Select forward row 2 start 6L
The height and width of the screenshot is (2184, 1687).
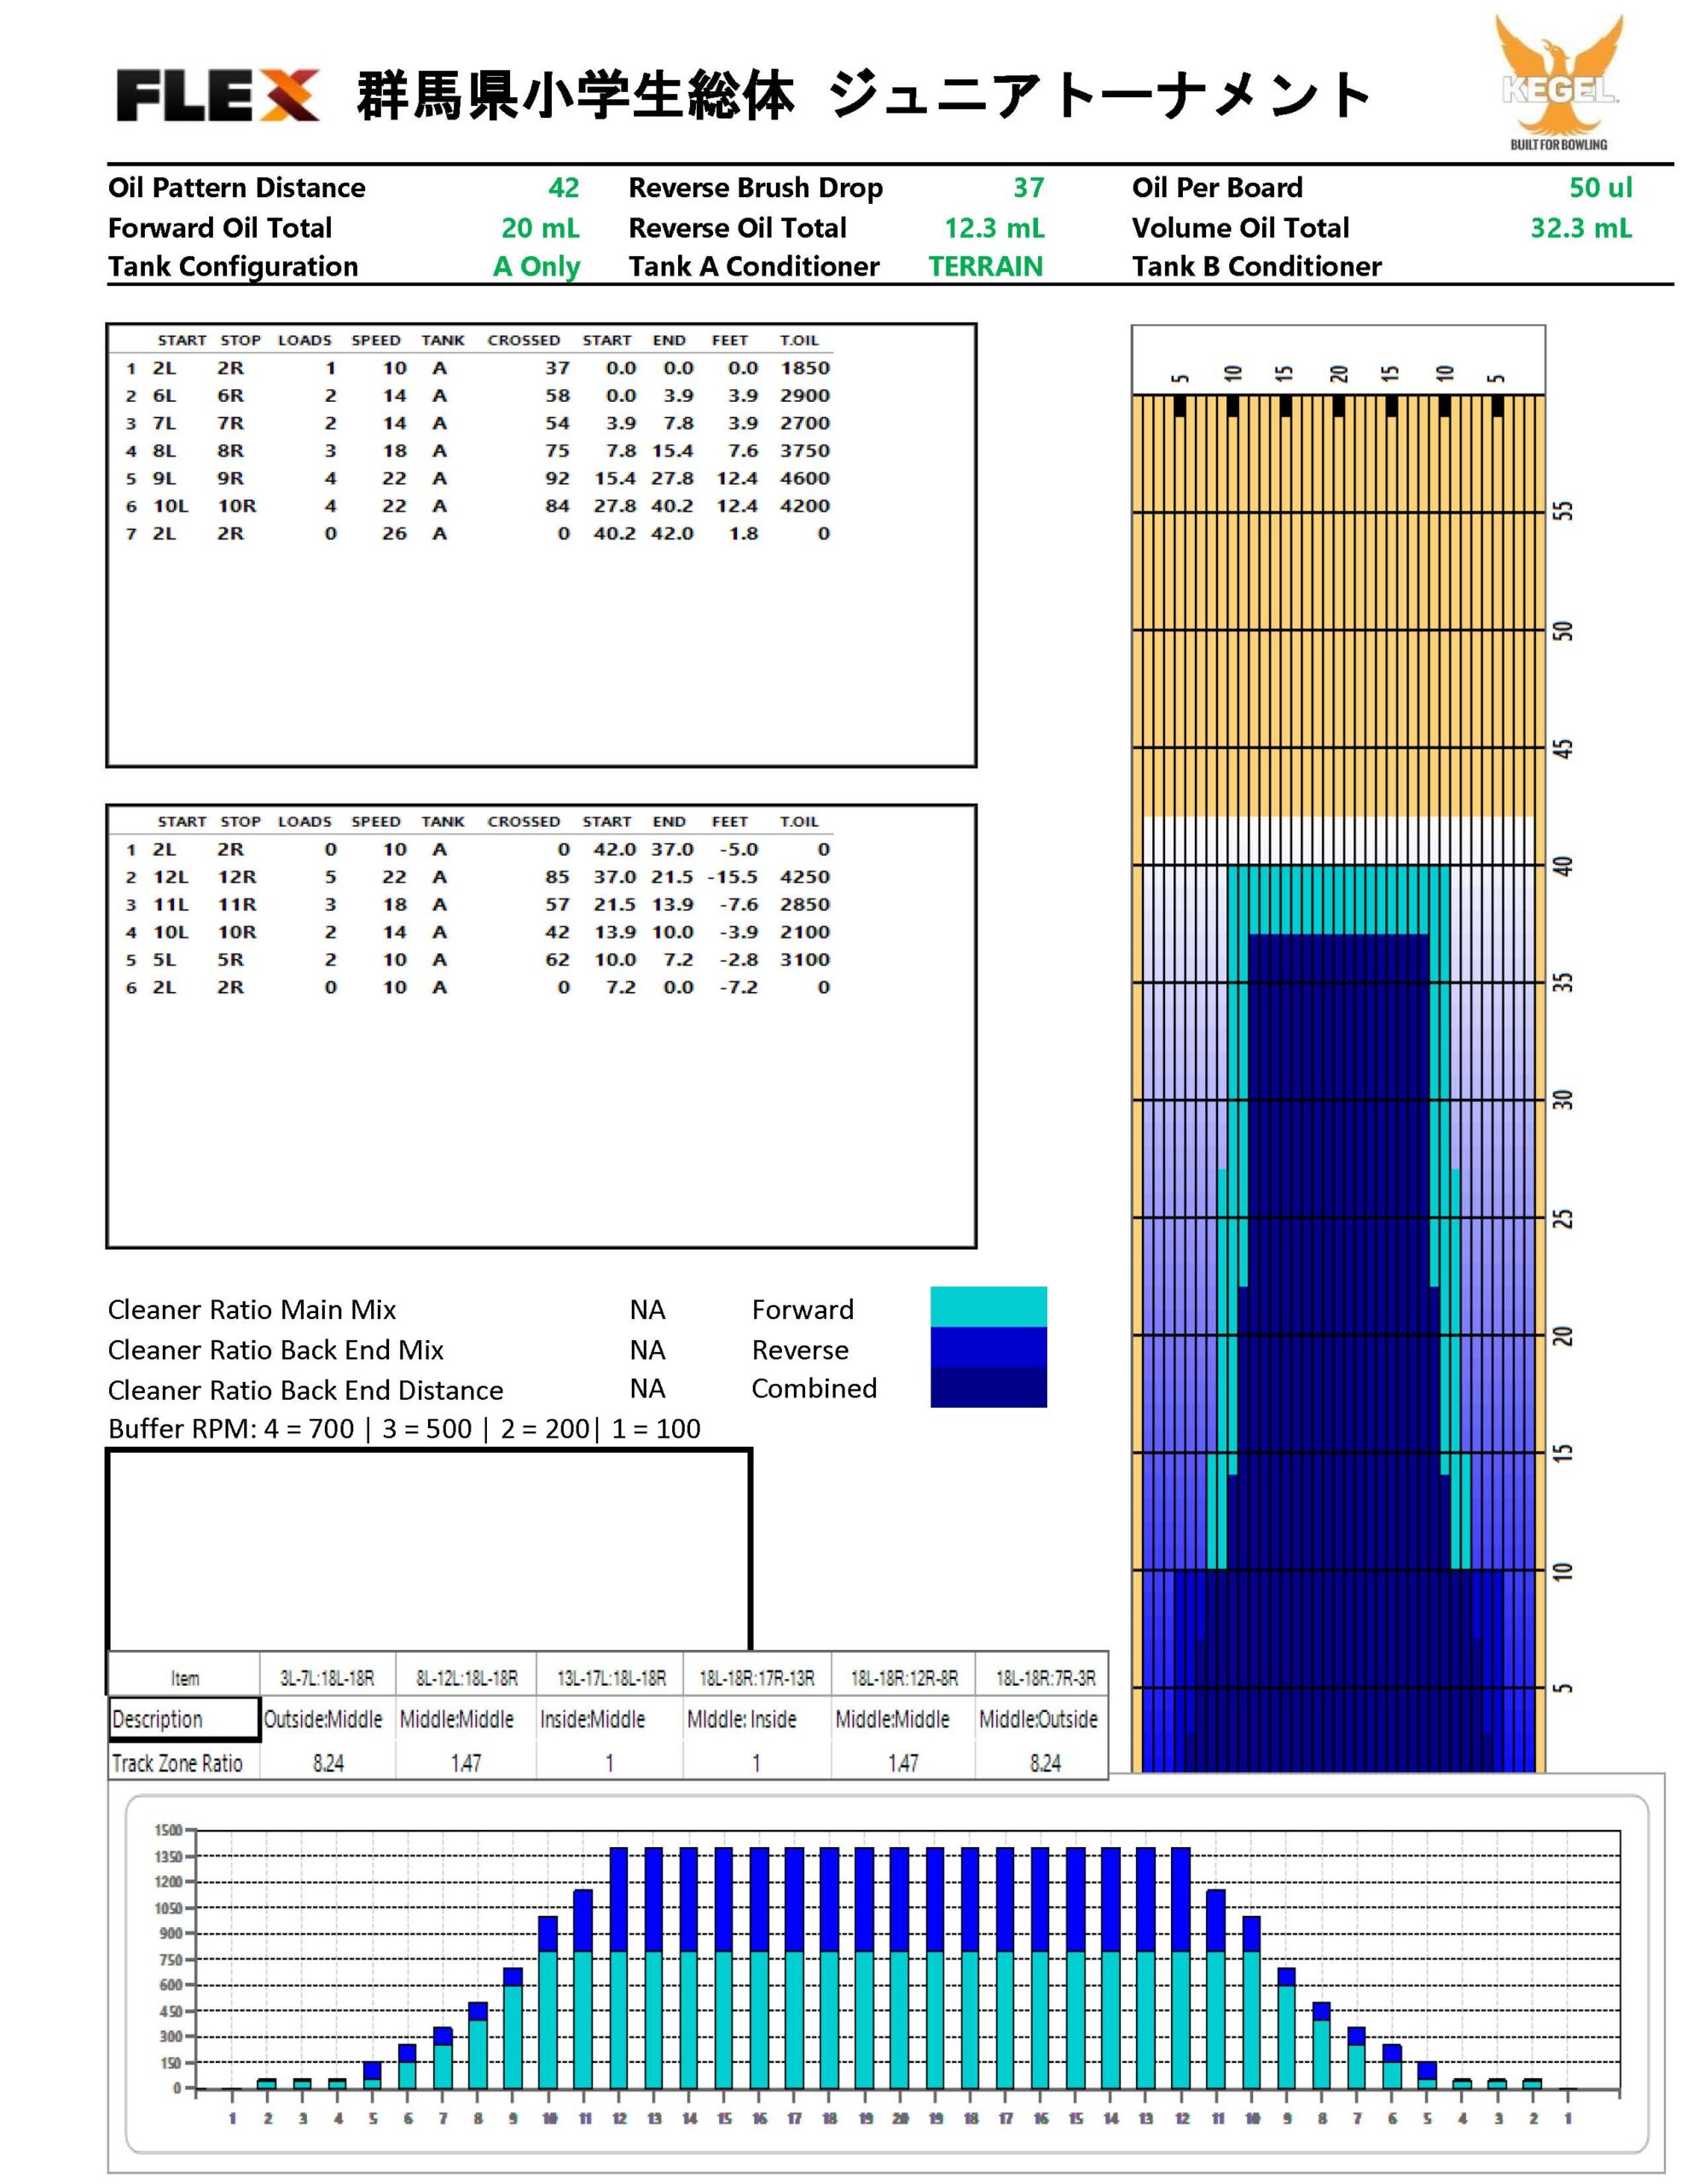pyautogui.click(x=164, y=396)
